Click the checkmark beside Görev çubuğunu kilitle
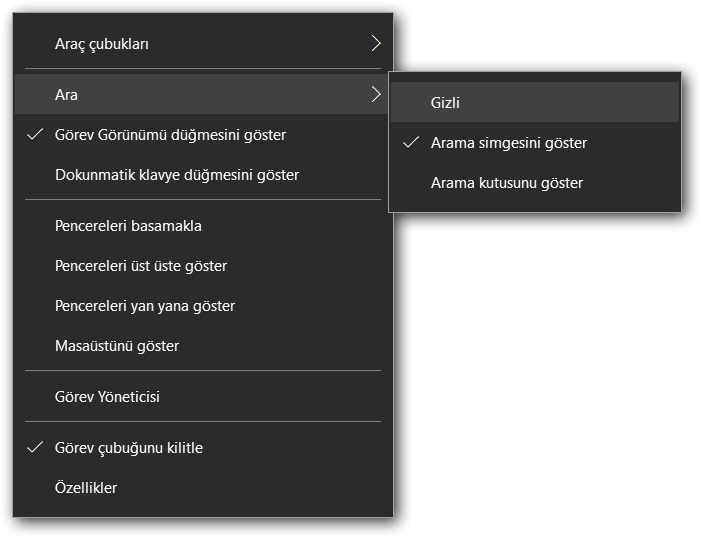 35,447
